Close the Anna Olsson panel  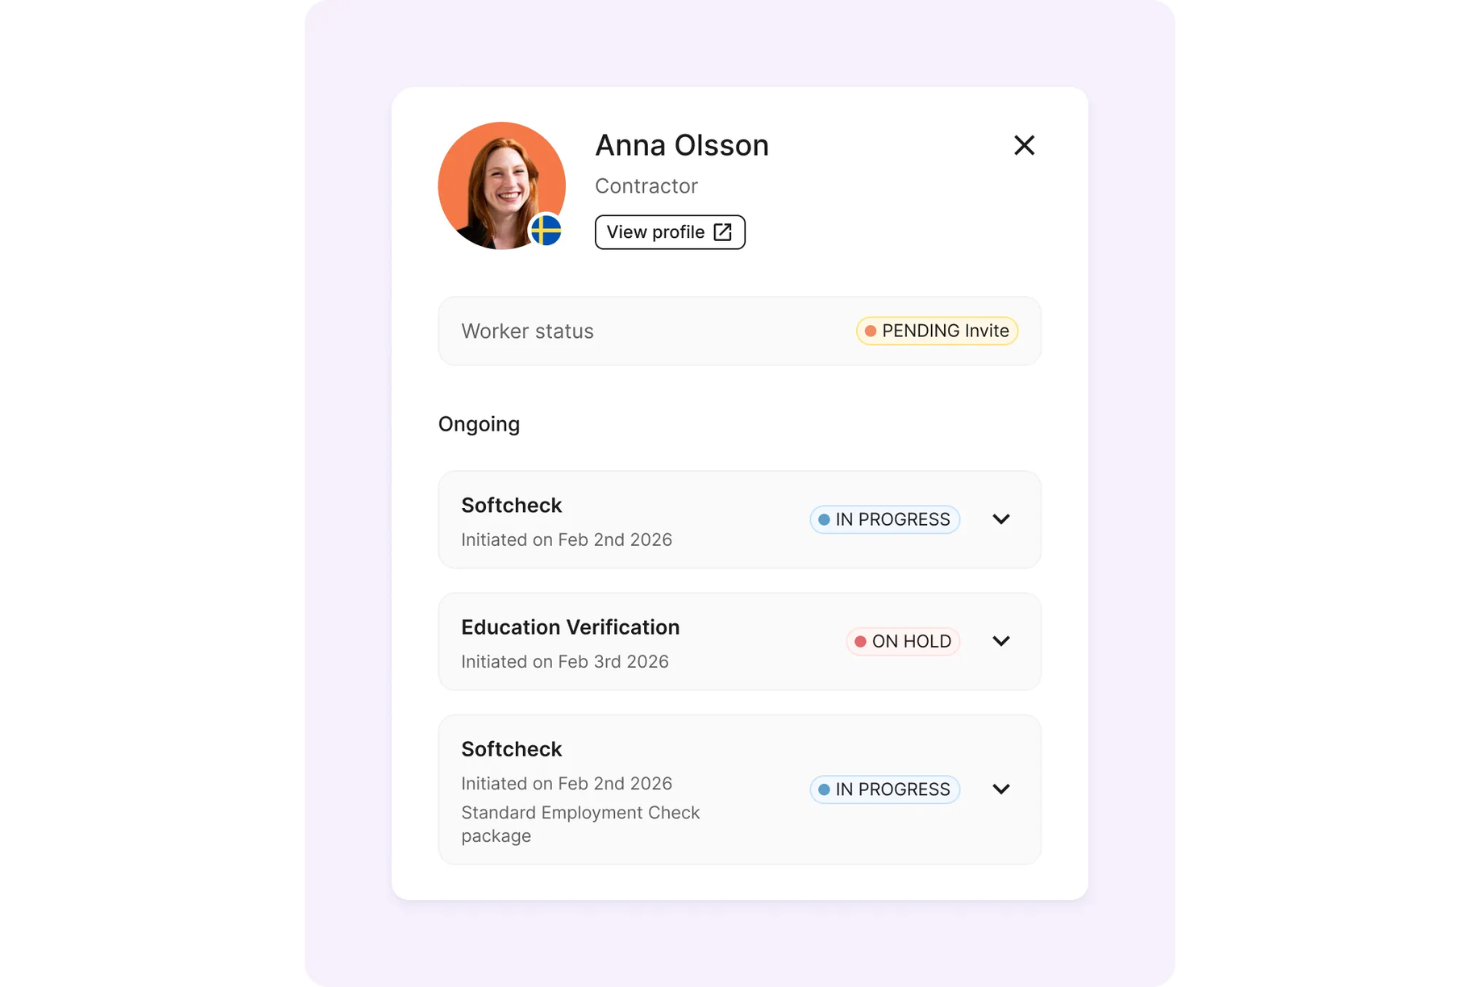click(x=1024, y=144)
